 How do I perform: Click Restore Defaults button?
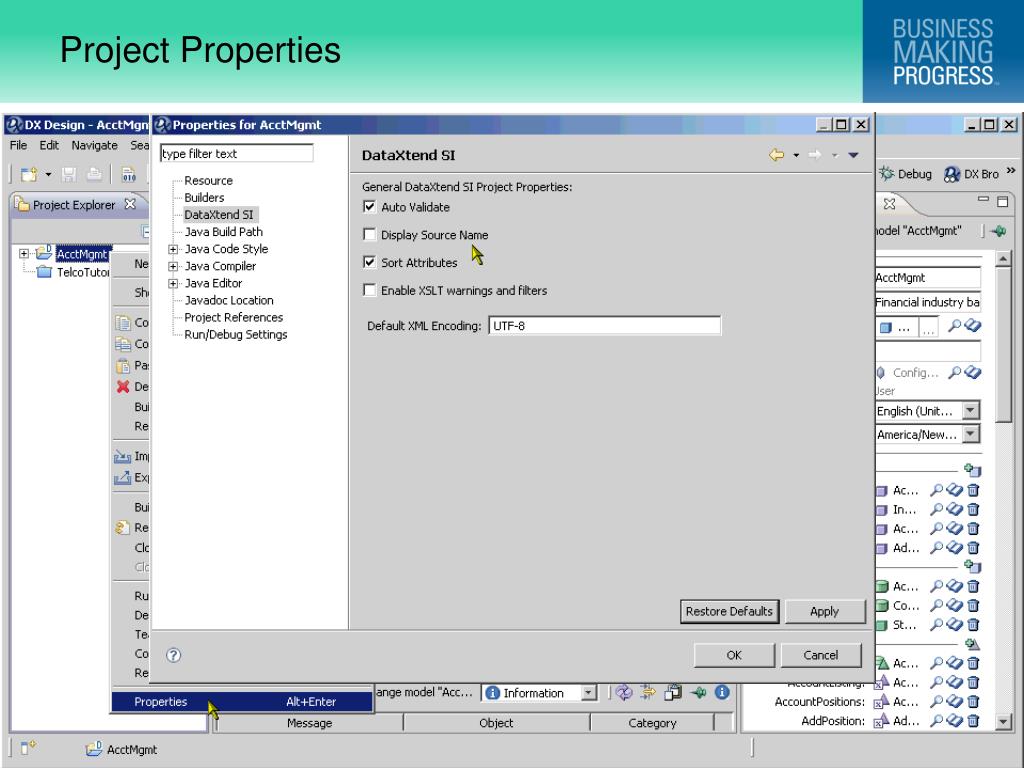pos(729,611)
